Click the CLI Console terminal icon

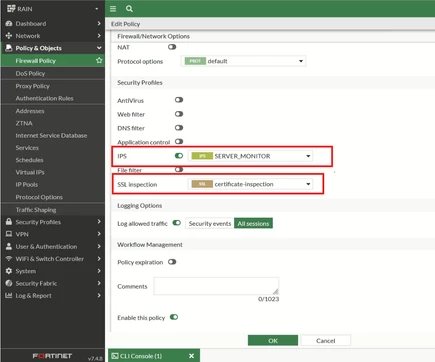pos(115,356)
